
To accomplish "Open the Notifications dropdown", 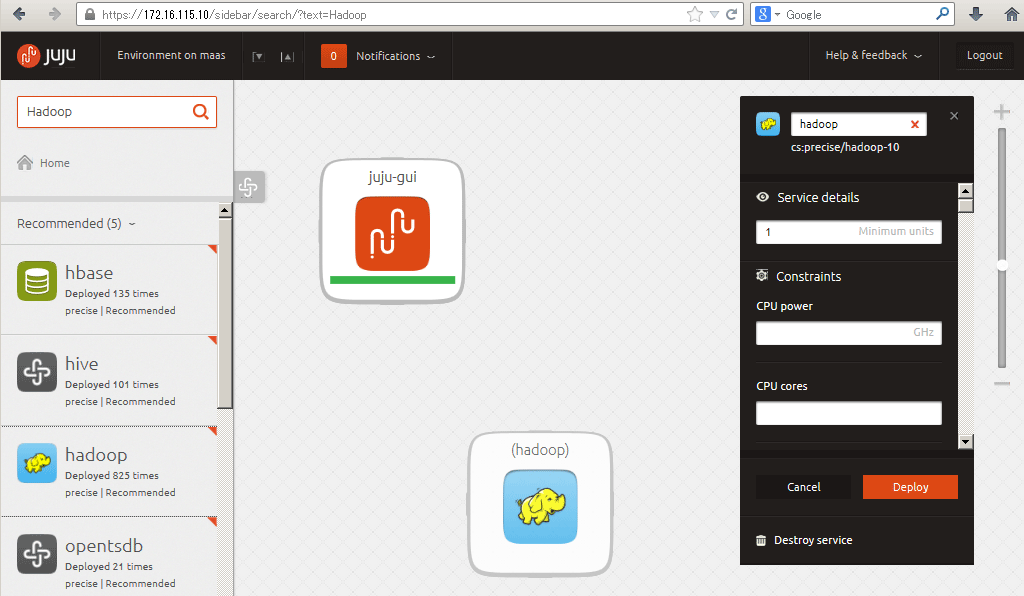I will (x=395, y=56).
